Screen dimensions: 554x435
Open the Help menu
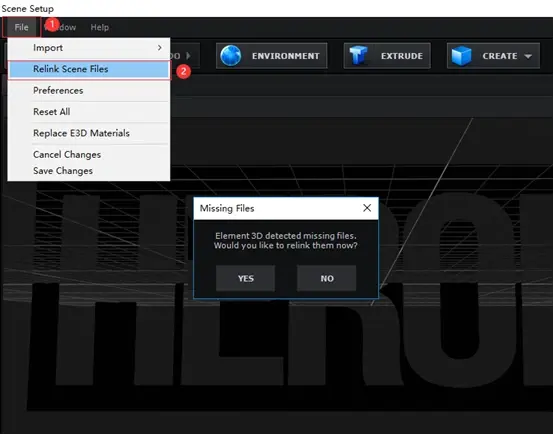click(x=99, y=27)
